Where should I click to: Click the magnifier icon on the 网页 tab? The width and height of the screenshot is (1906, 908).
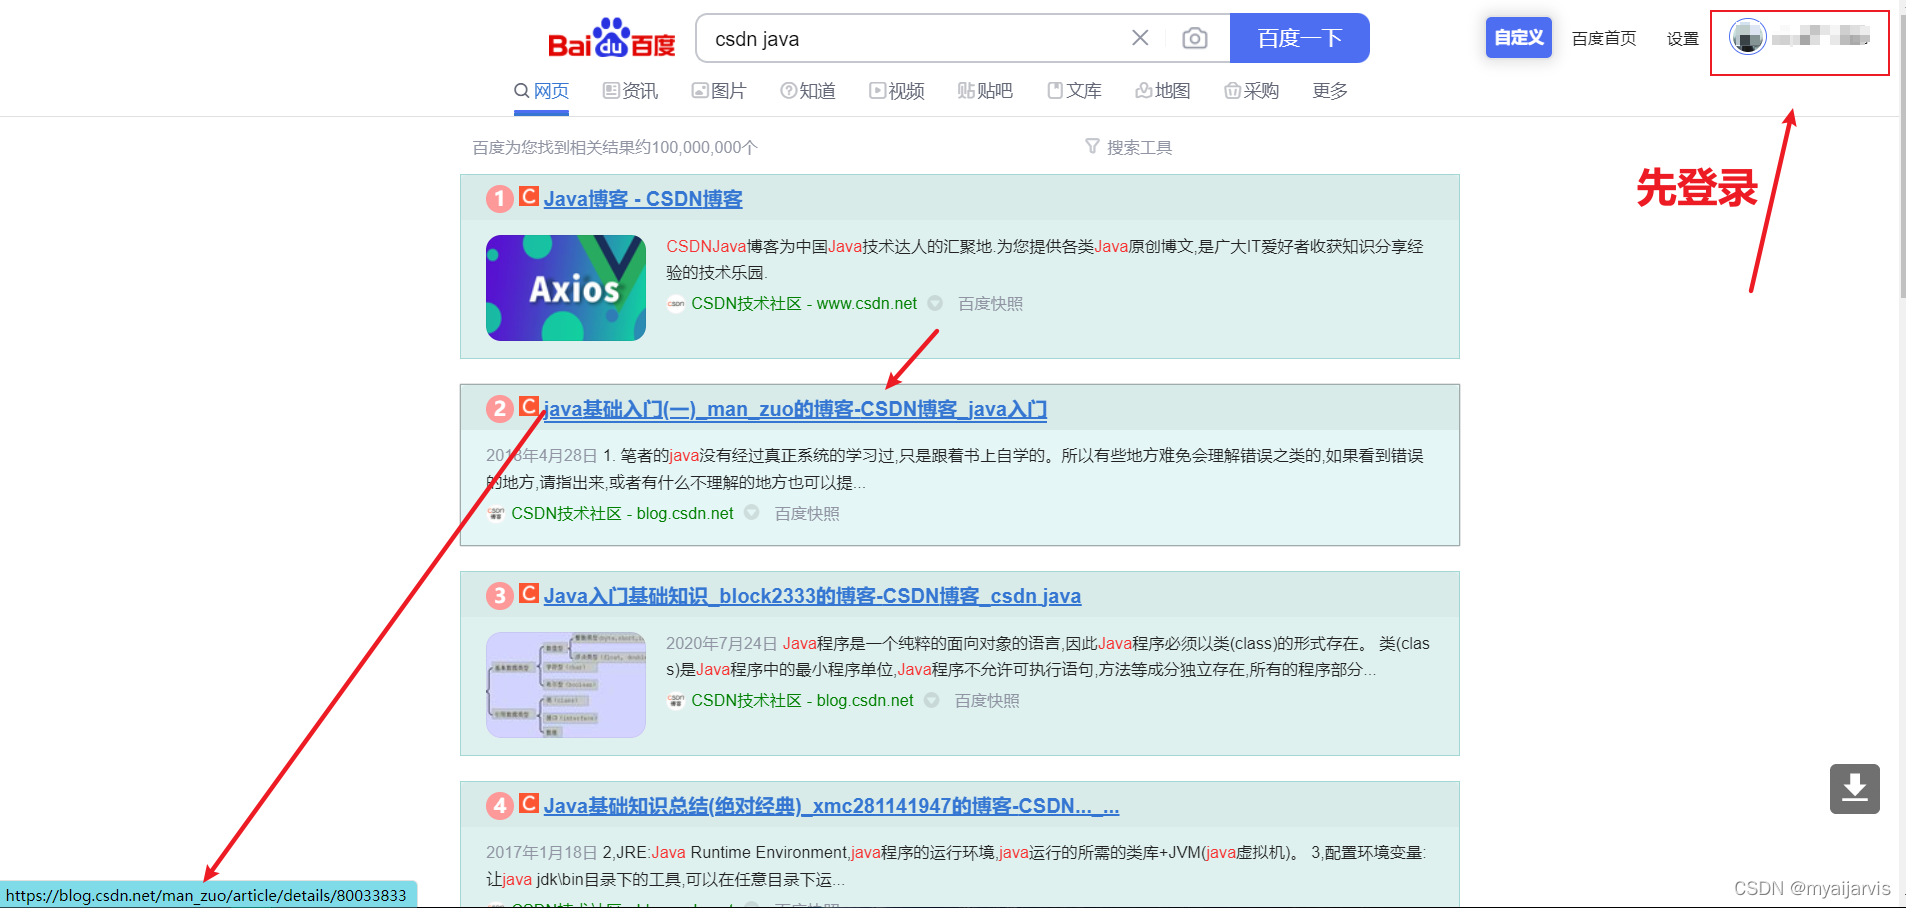[522, 90]
